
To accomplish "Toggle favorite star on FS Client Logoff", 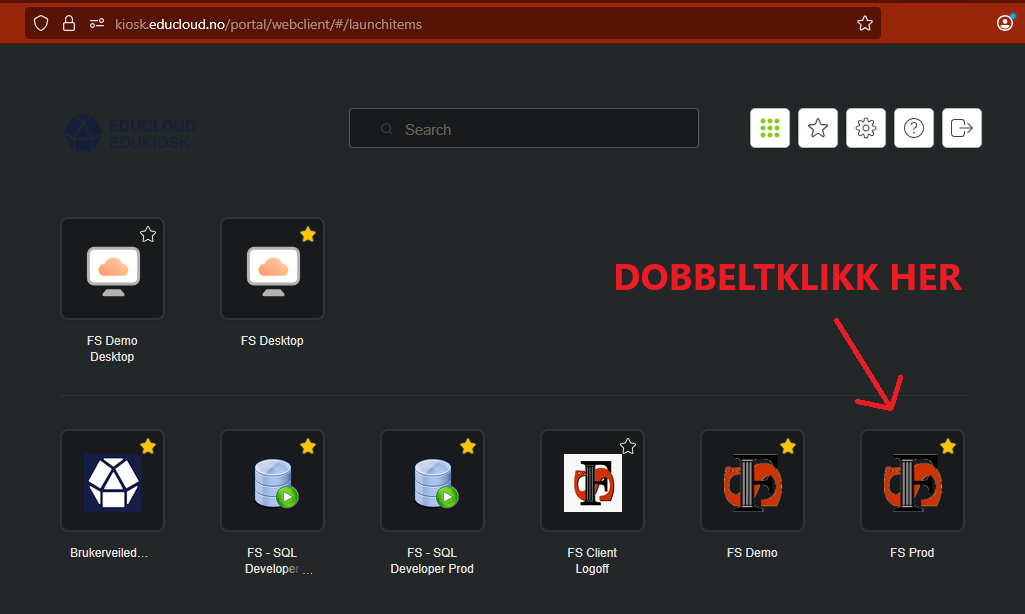I will (x=628, y=446).
